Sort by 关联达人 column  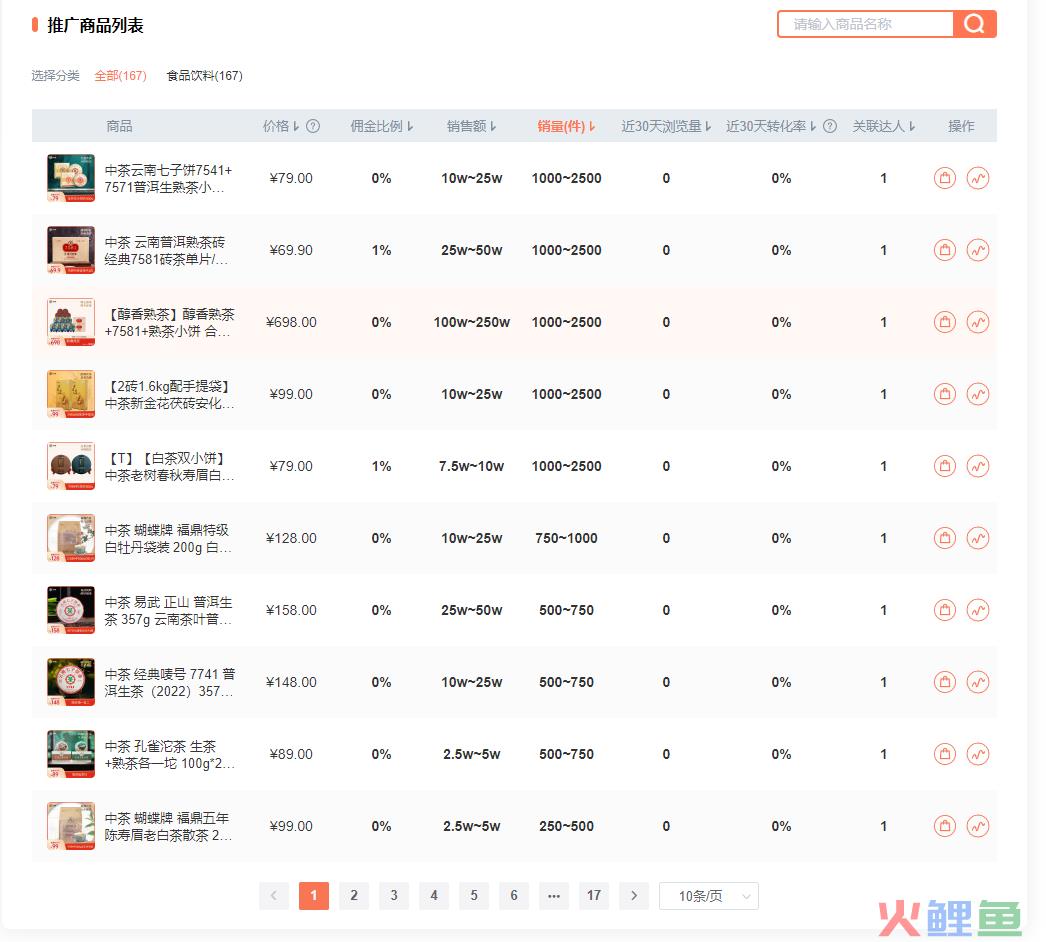[x=883, y=126]
